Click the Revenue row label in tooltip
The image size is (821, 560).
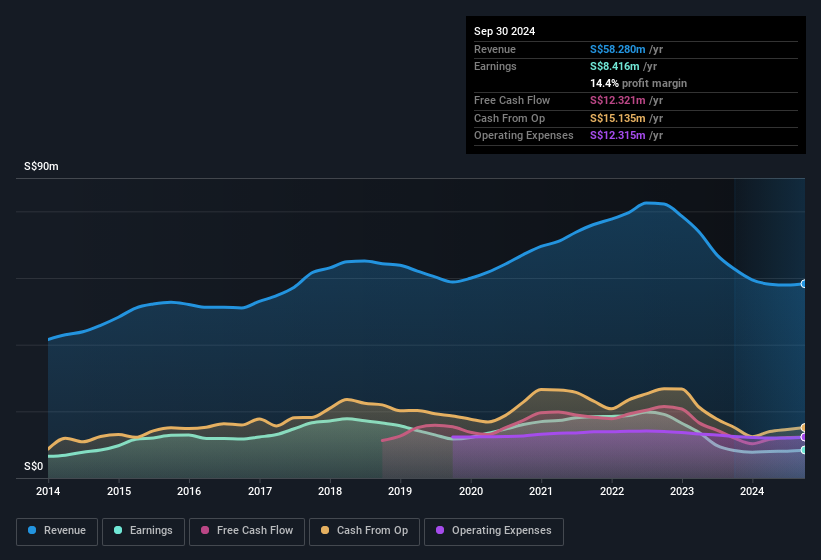[x=495, y=49]
